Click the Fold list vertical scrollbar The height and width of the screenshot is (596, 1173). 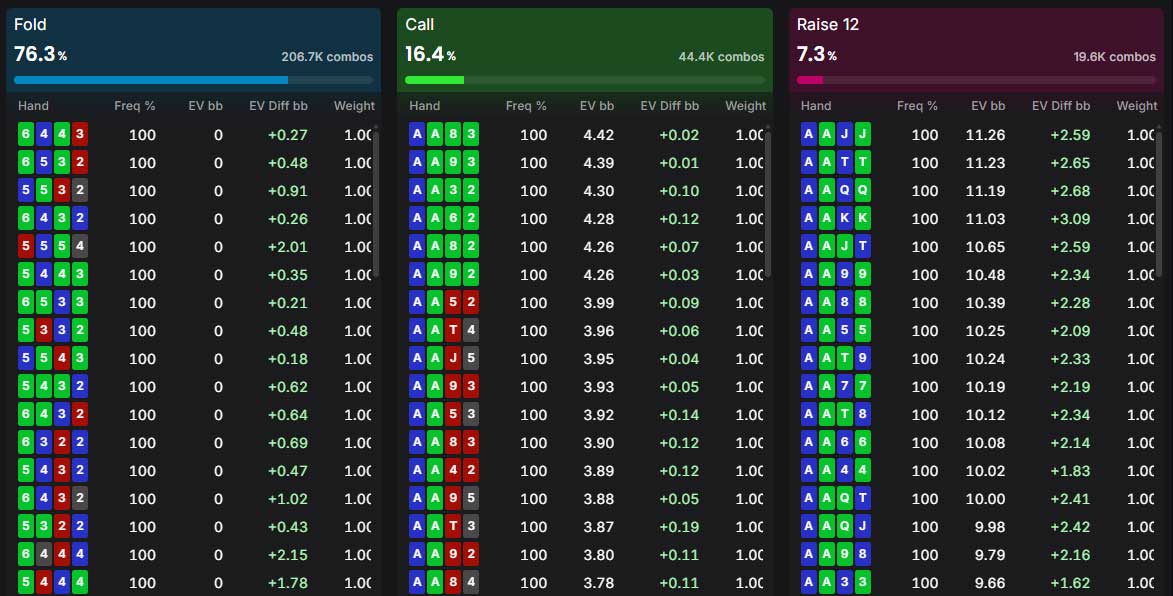(376, 202)
